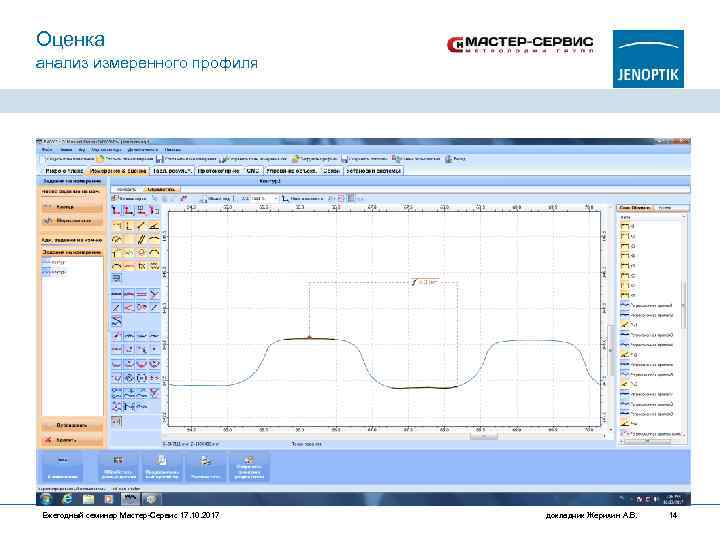Image resolution: width=720 pixels, height=540 pixels.
Task: Select the angle measurement tool icon
Action: coord(154,226)
